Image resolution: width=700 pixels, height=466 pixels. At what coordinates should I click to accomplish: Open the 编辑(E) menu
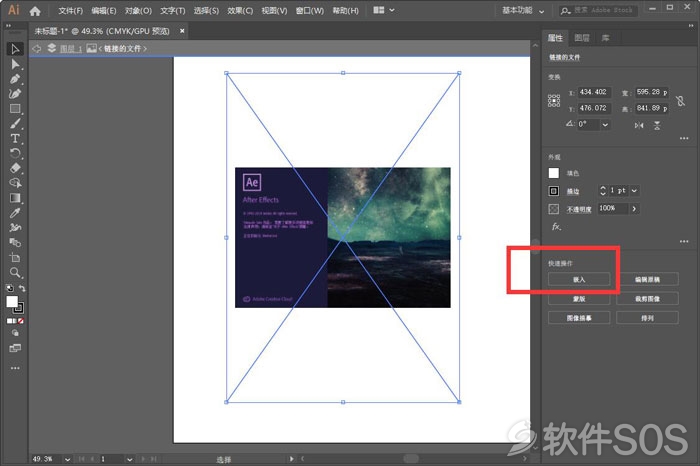click(104, 11)
